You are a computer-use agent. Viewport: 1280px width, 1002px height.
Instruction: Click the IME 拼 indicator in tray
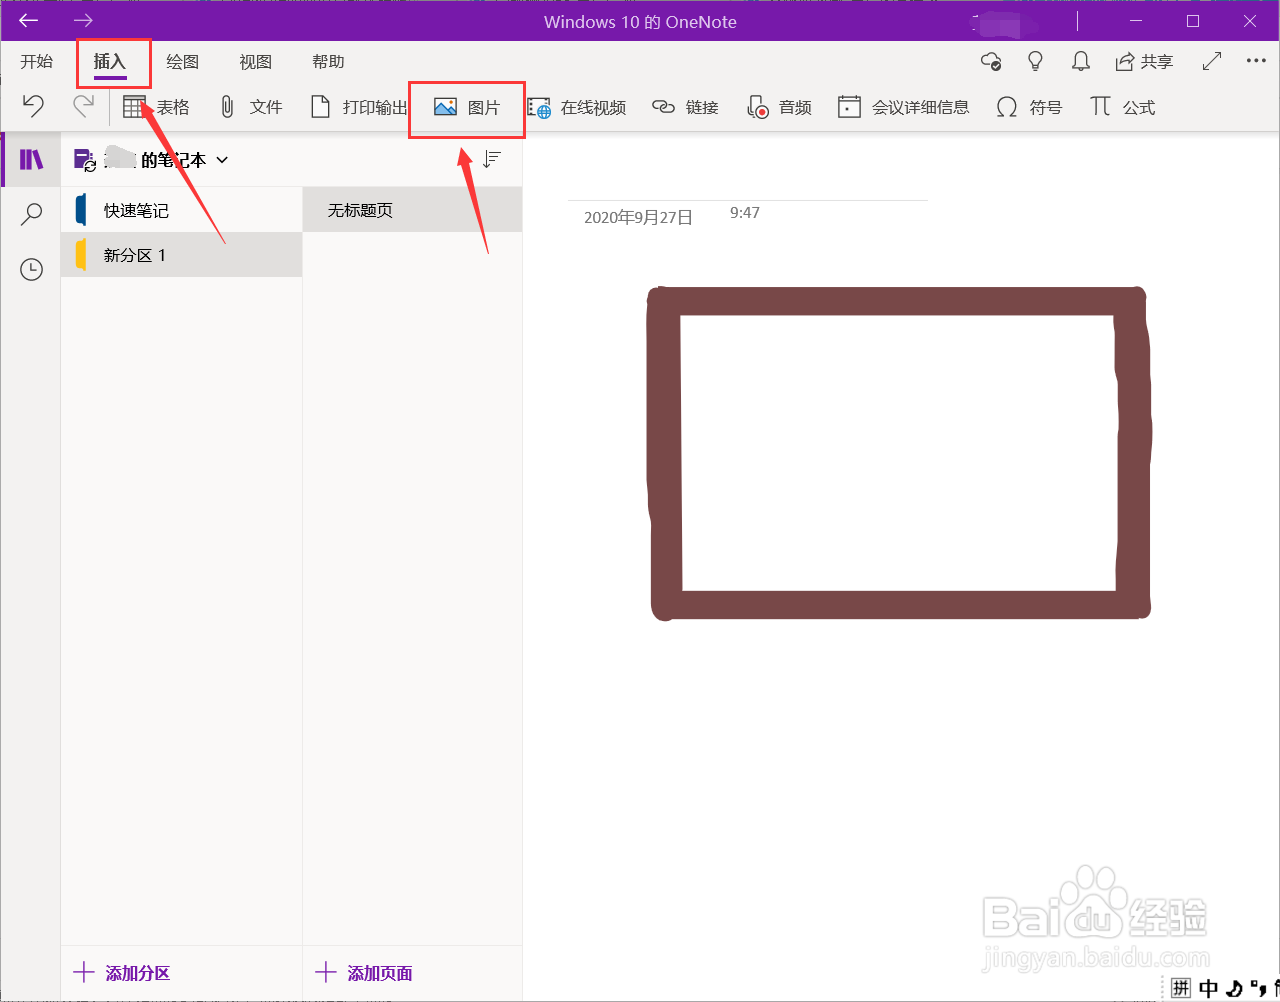point(1181,988)
